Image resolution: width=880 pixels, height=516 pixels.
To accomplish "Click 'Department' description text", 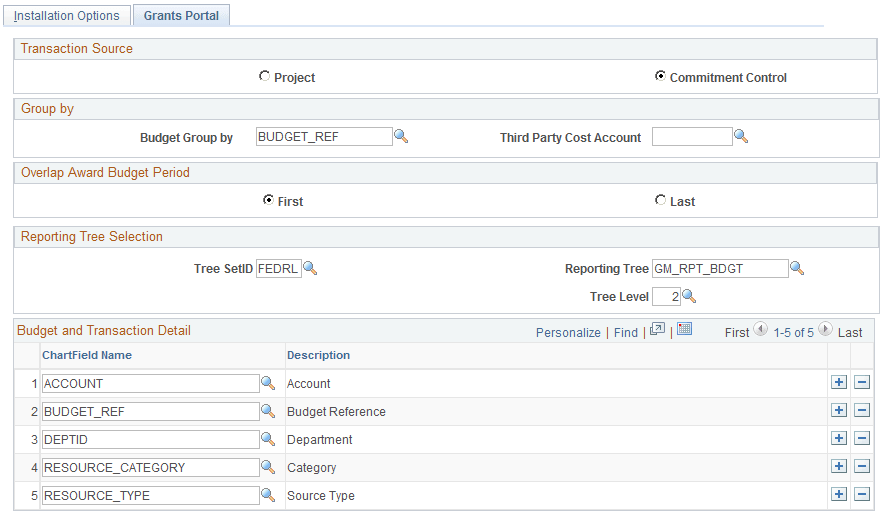I will (x=320, y=440).
